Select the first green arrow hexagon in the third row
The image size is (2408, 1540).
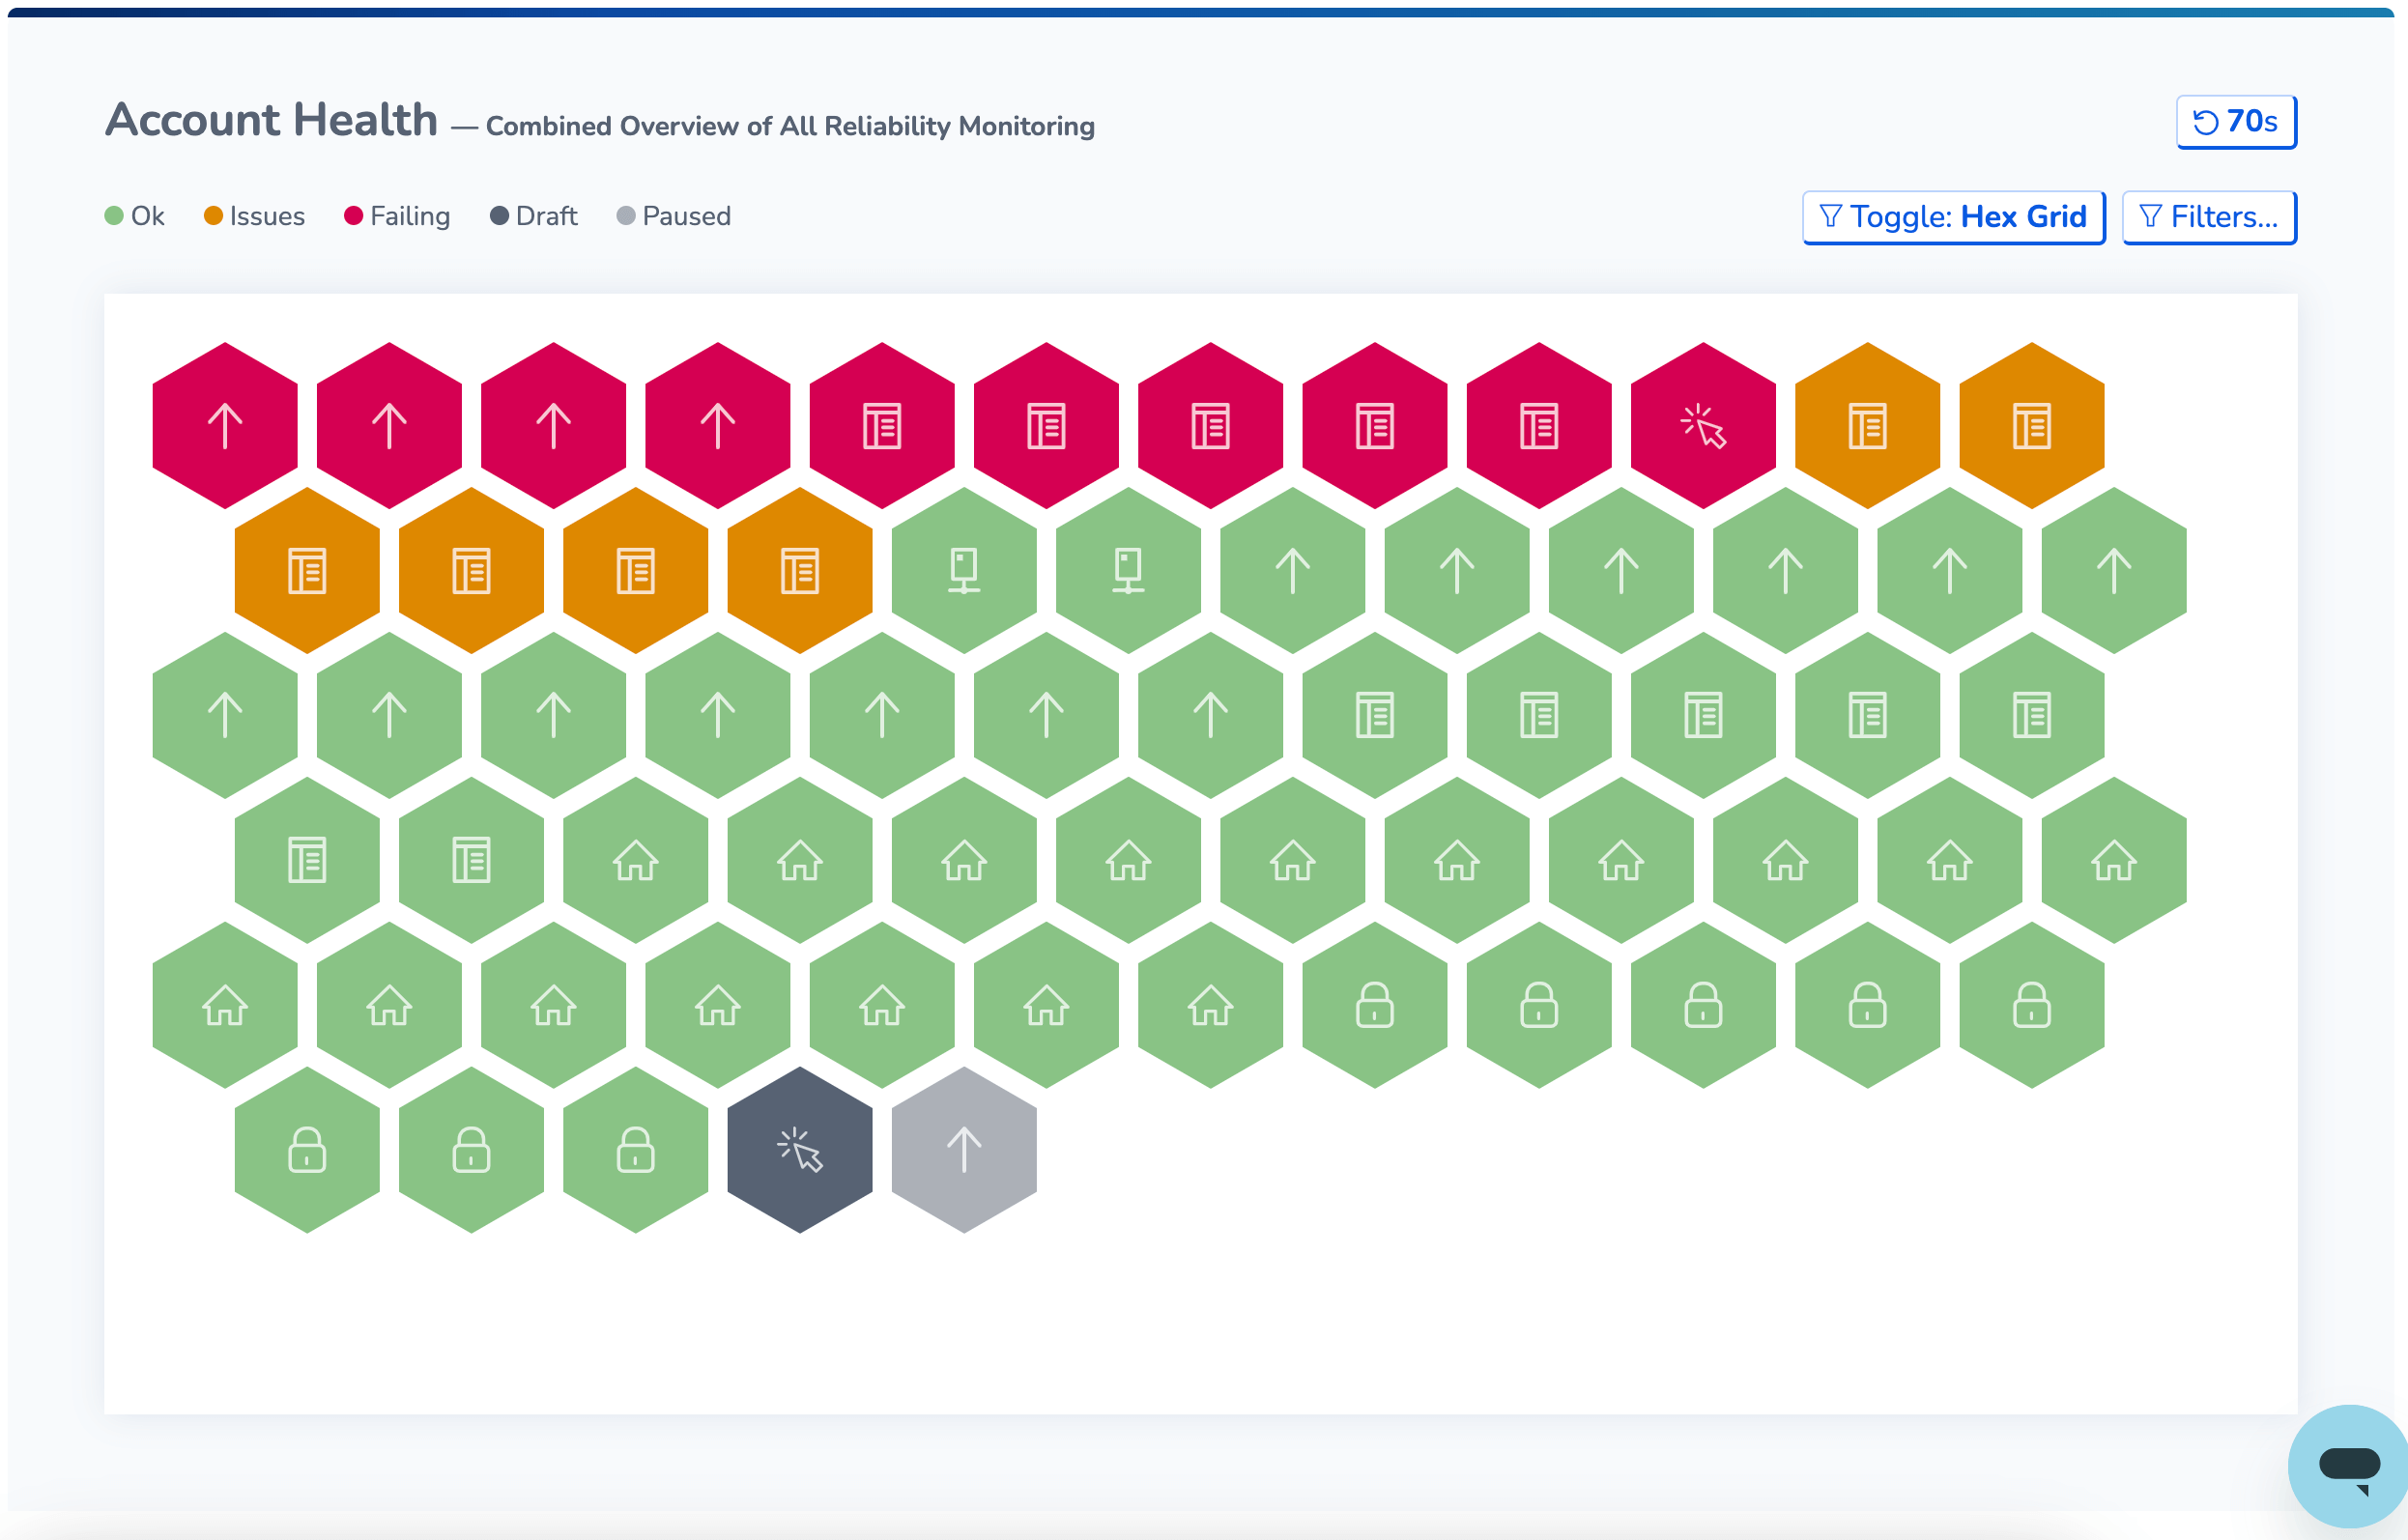[x=225, y=716]
